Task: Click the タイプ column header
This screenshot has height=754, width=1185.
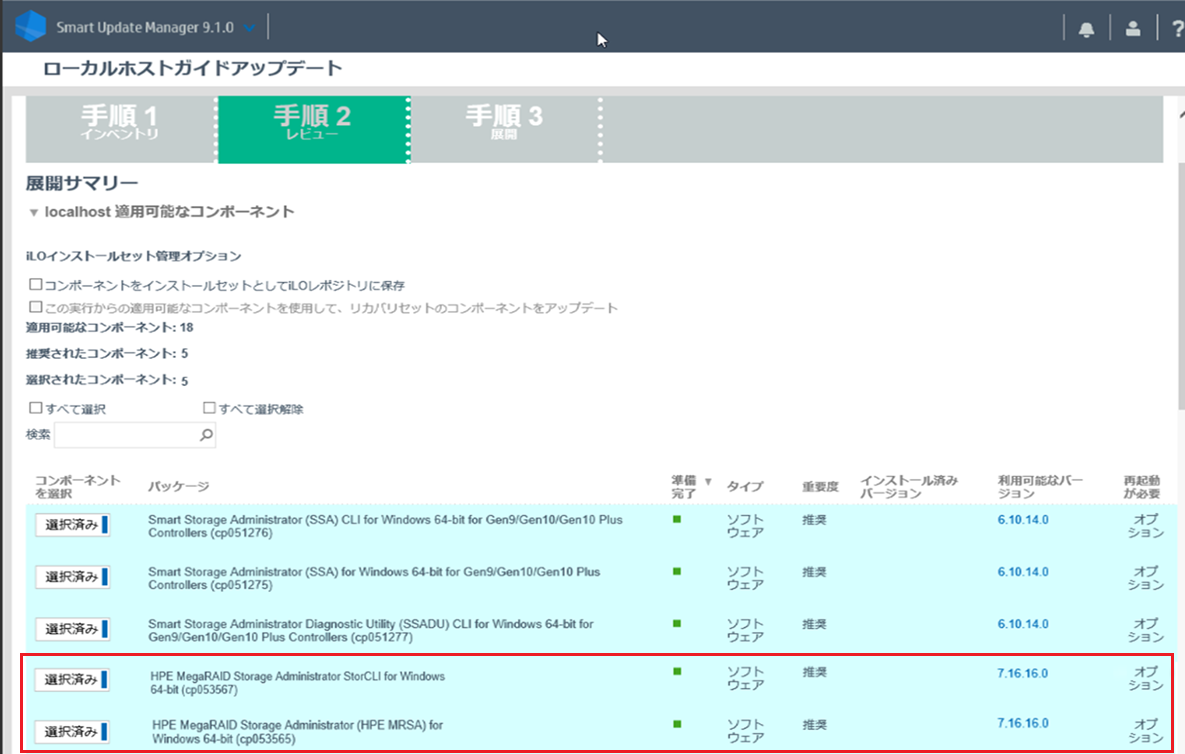Action: pyautogui.click(x=745, y=487)
